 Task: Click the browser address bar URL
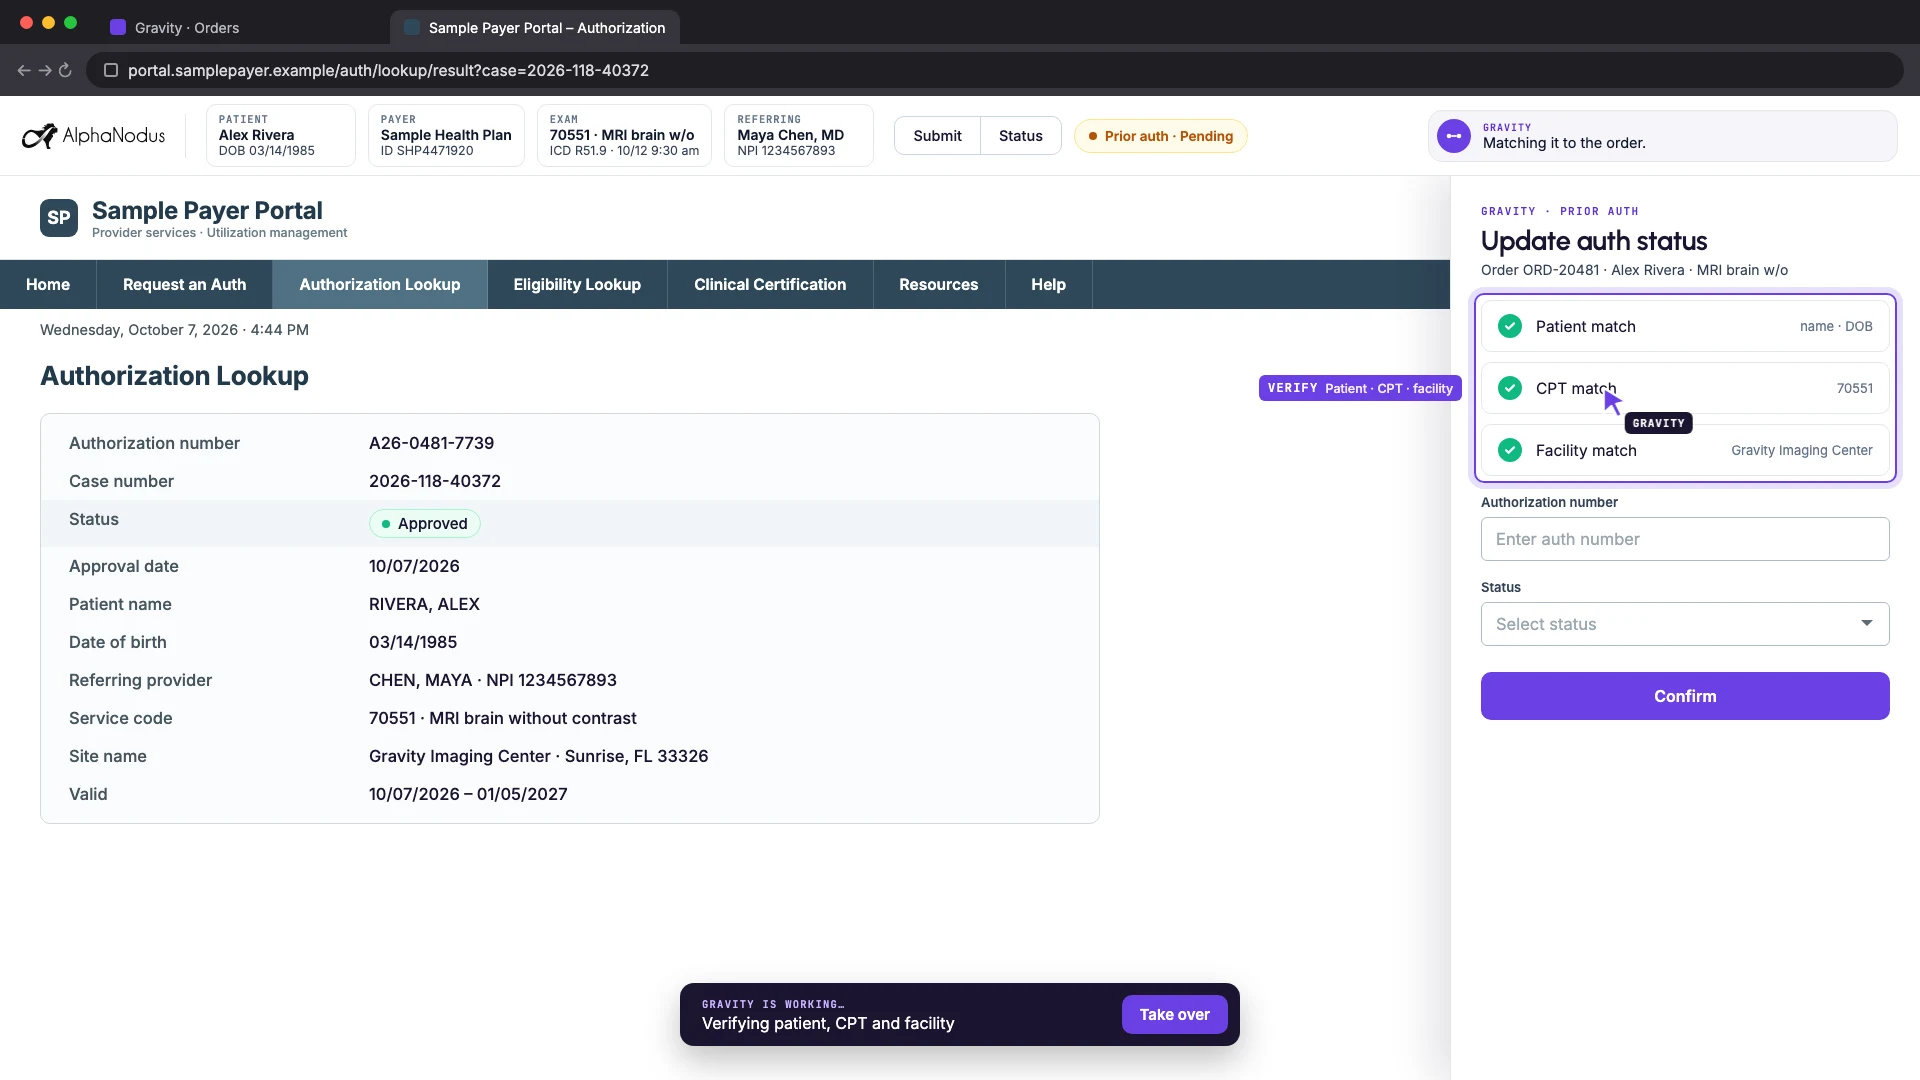click(388, 70)
